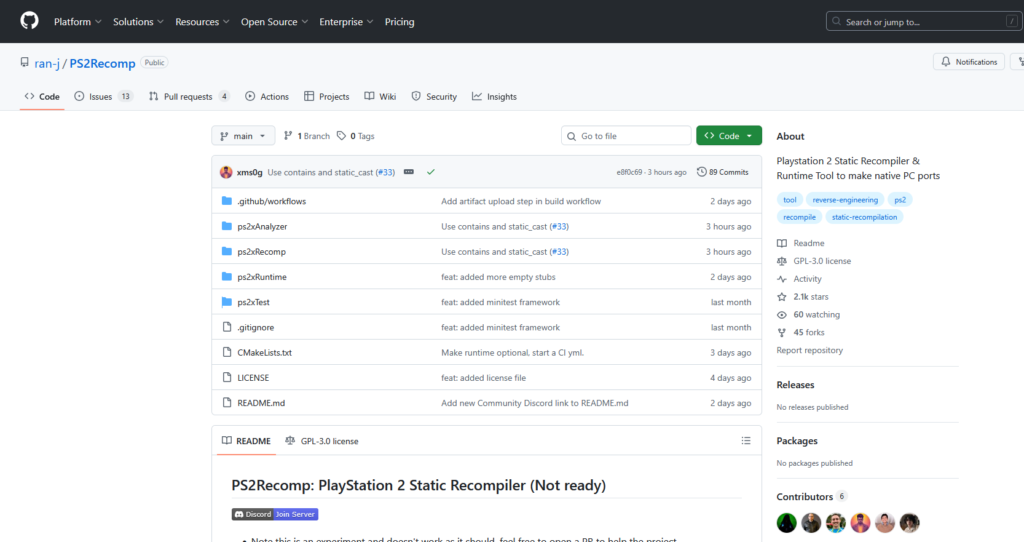Click the ran-j owner link

pyautogui.click(x=47, y=63)
